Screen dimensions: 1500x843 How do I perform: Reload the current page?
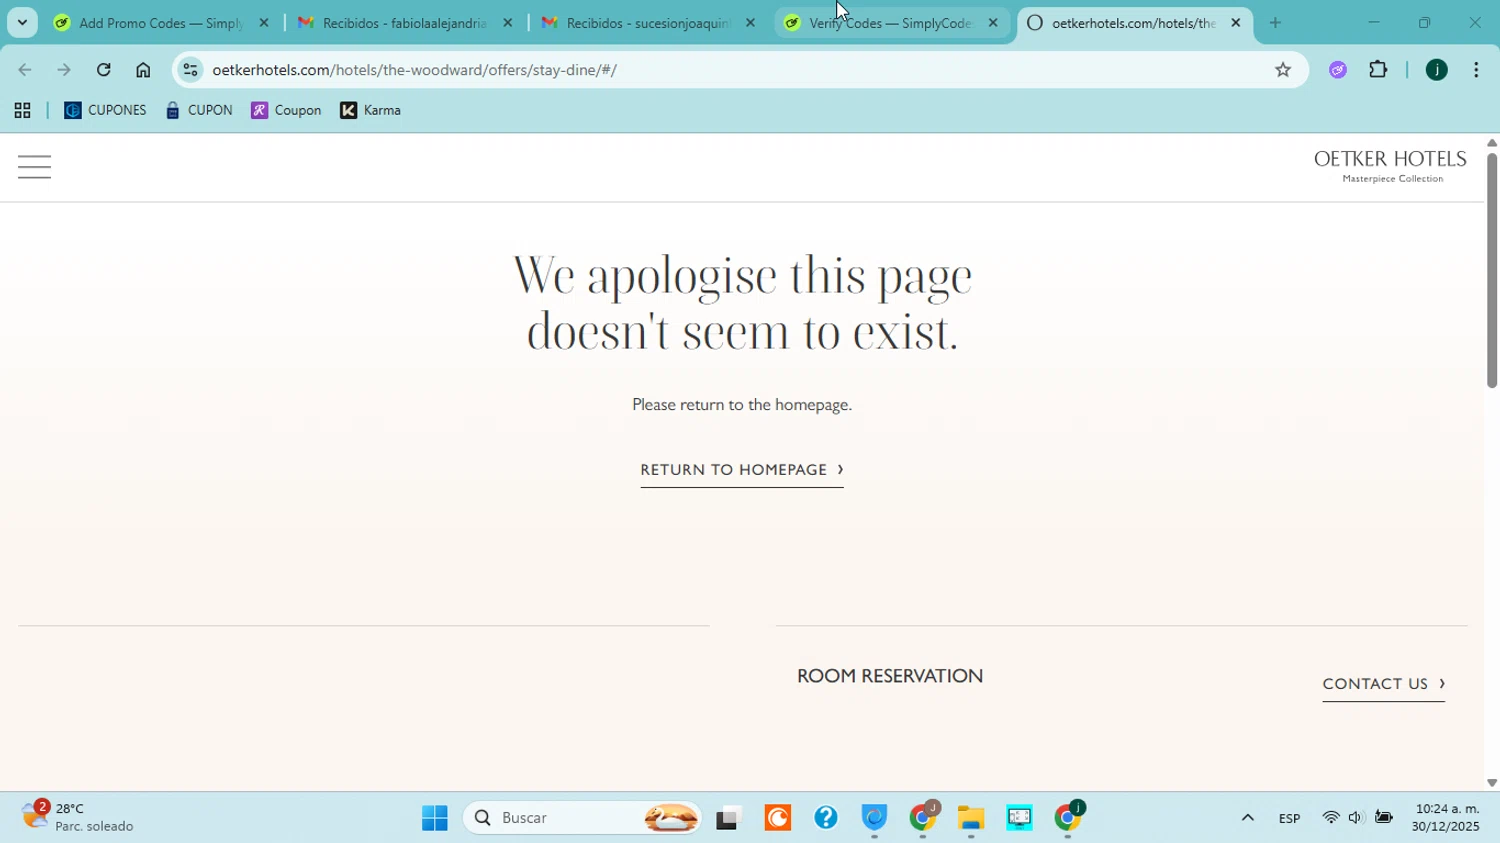103,70
